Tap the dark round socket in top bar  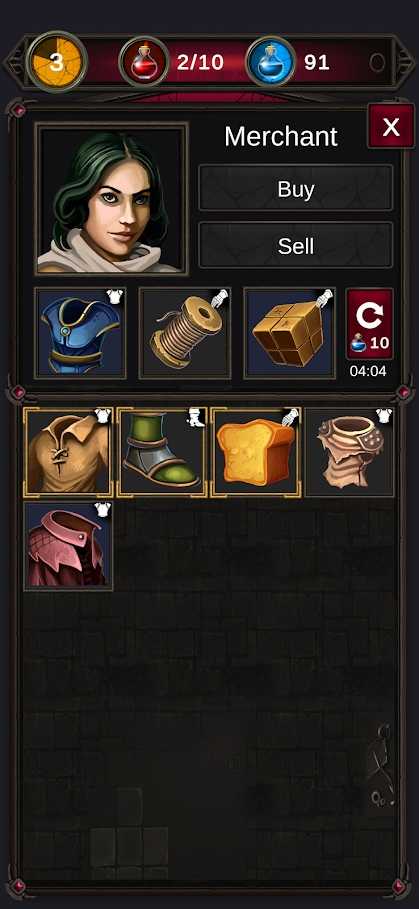click(377, 63)
